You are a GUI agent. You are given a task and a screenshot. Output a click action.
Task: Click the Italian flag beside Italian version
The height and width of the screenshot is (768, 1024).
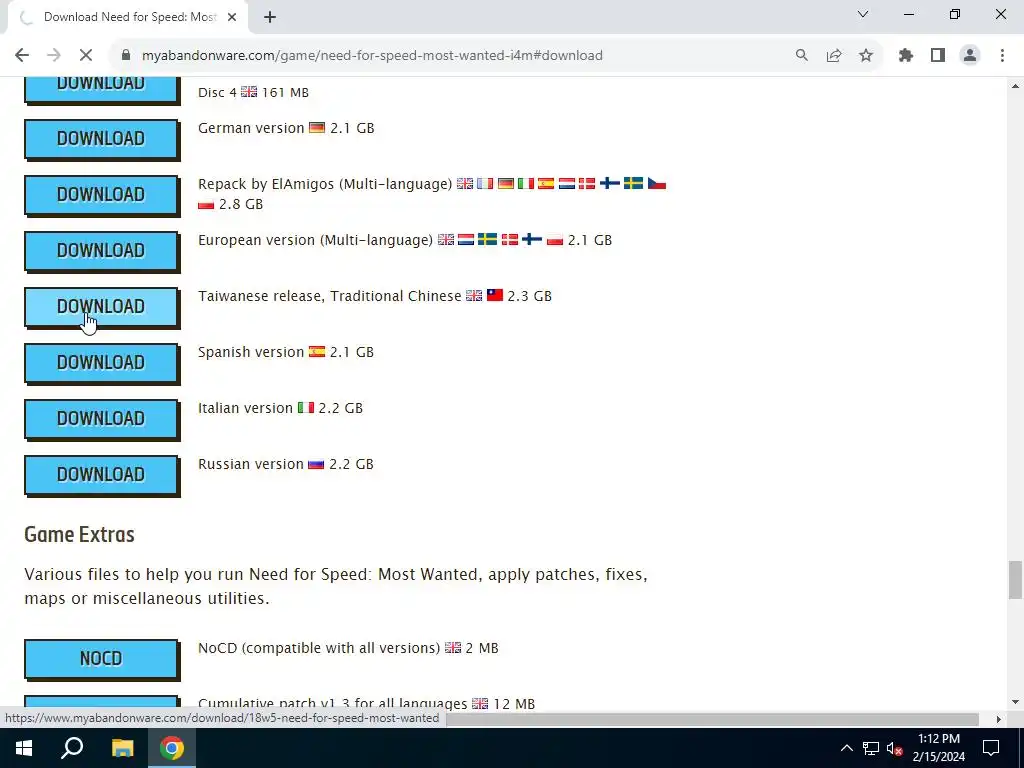click(306, 408)
